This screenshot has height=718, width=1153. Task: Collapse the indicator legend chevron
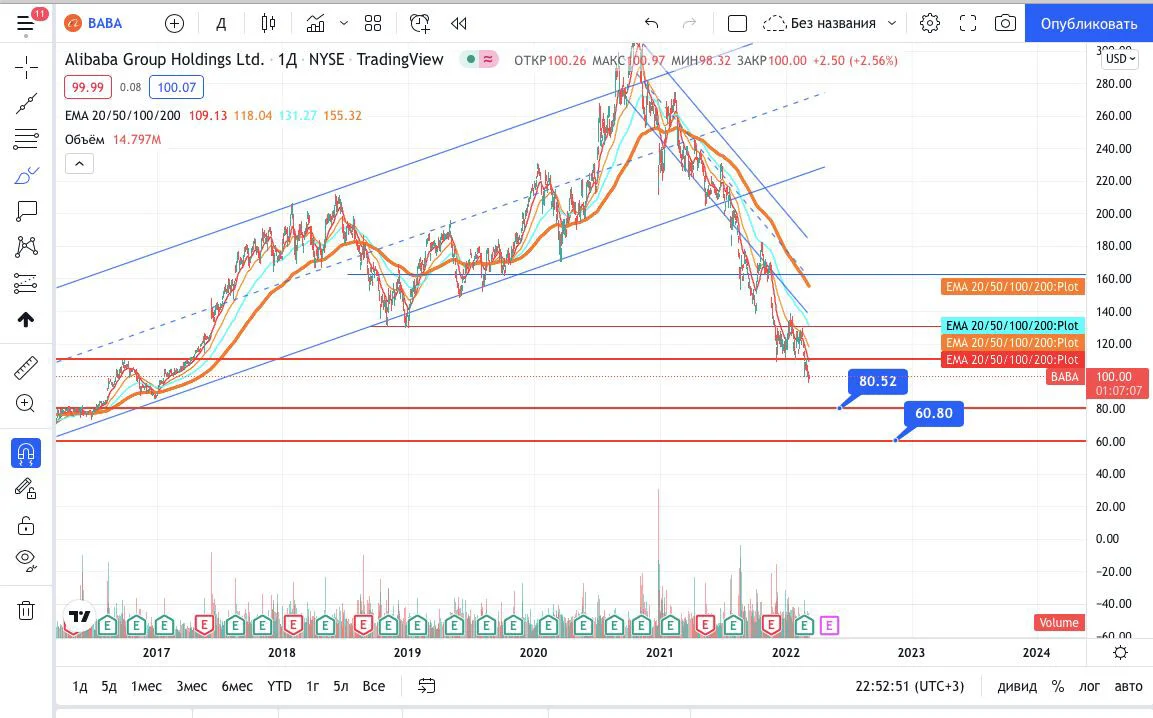tap(79, 163)
